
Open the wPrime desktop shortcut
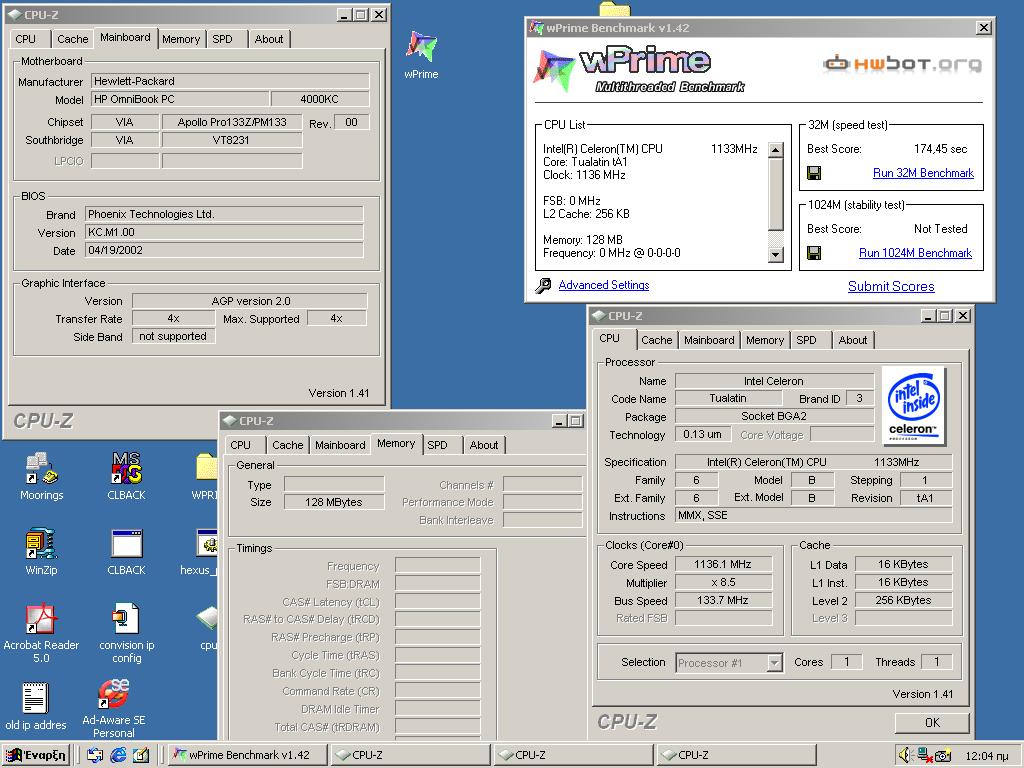tap(421, 55)
